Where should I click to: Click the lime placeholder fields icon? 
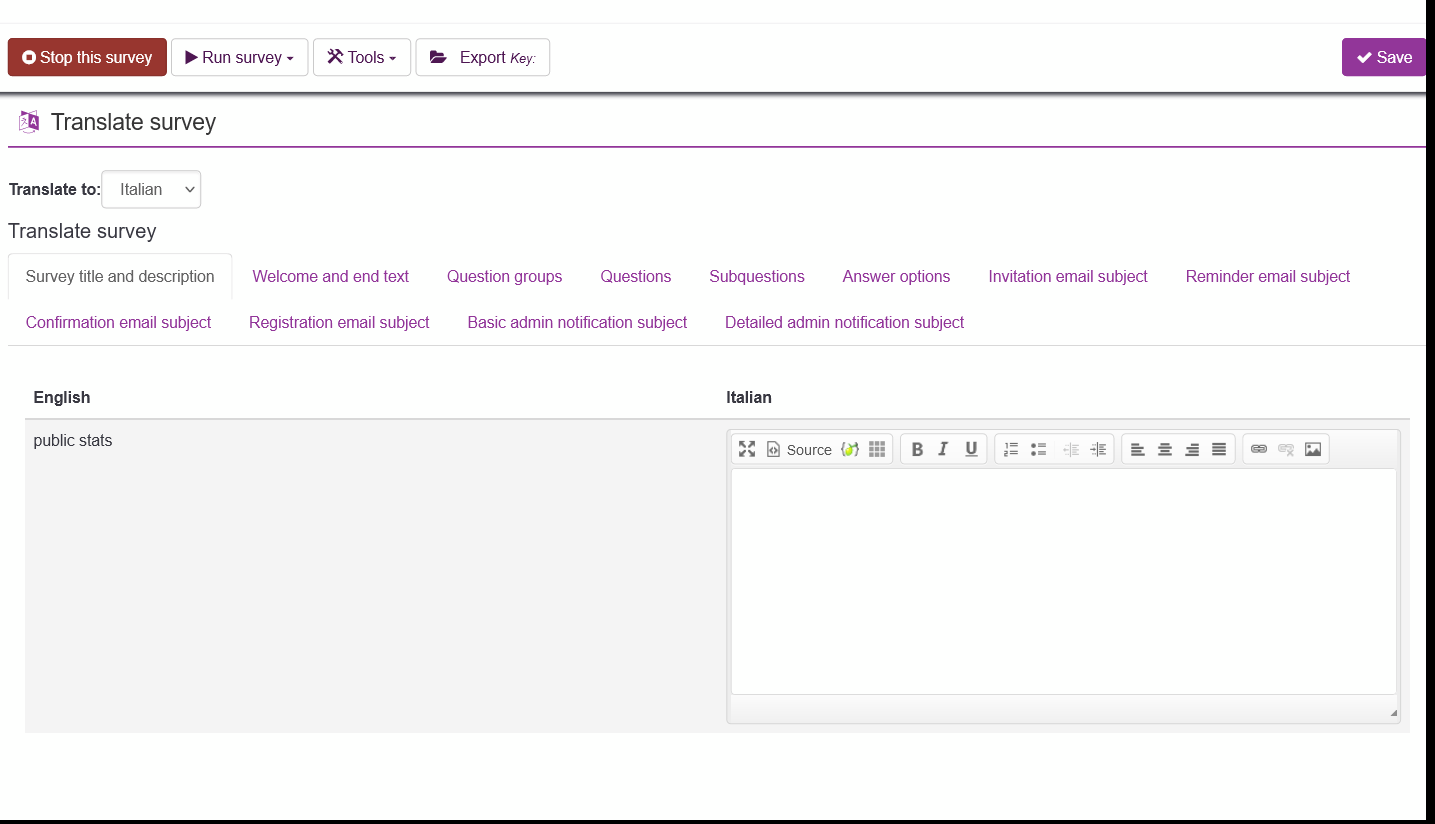click(849, 449)
